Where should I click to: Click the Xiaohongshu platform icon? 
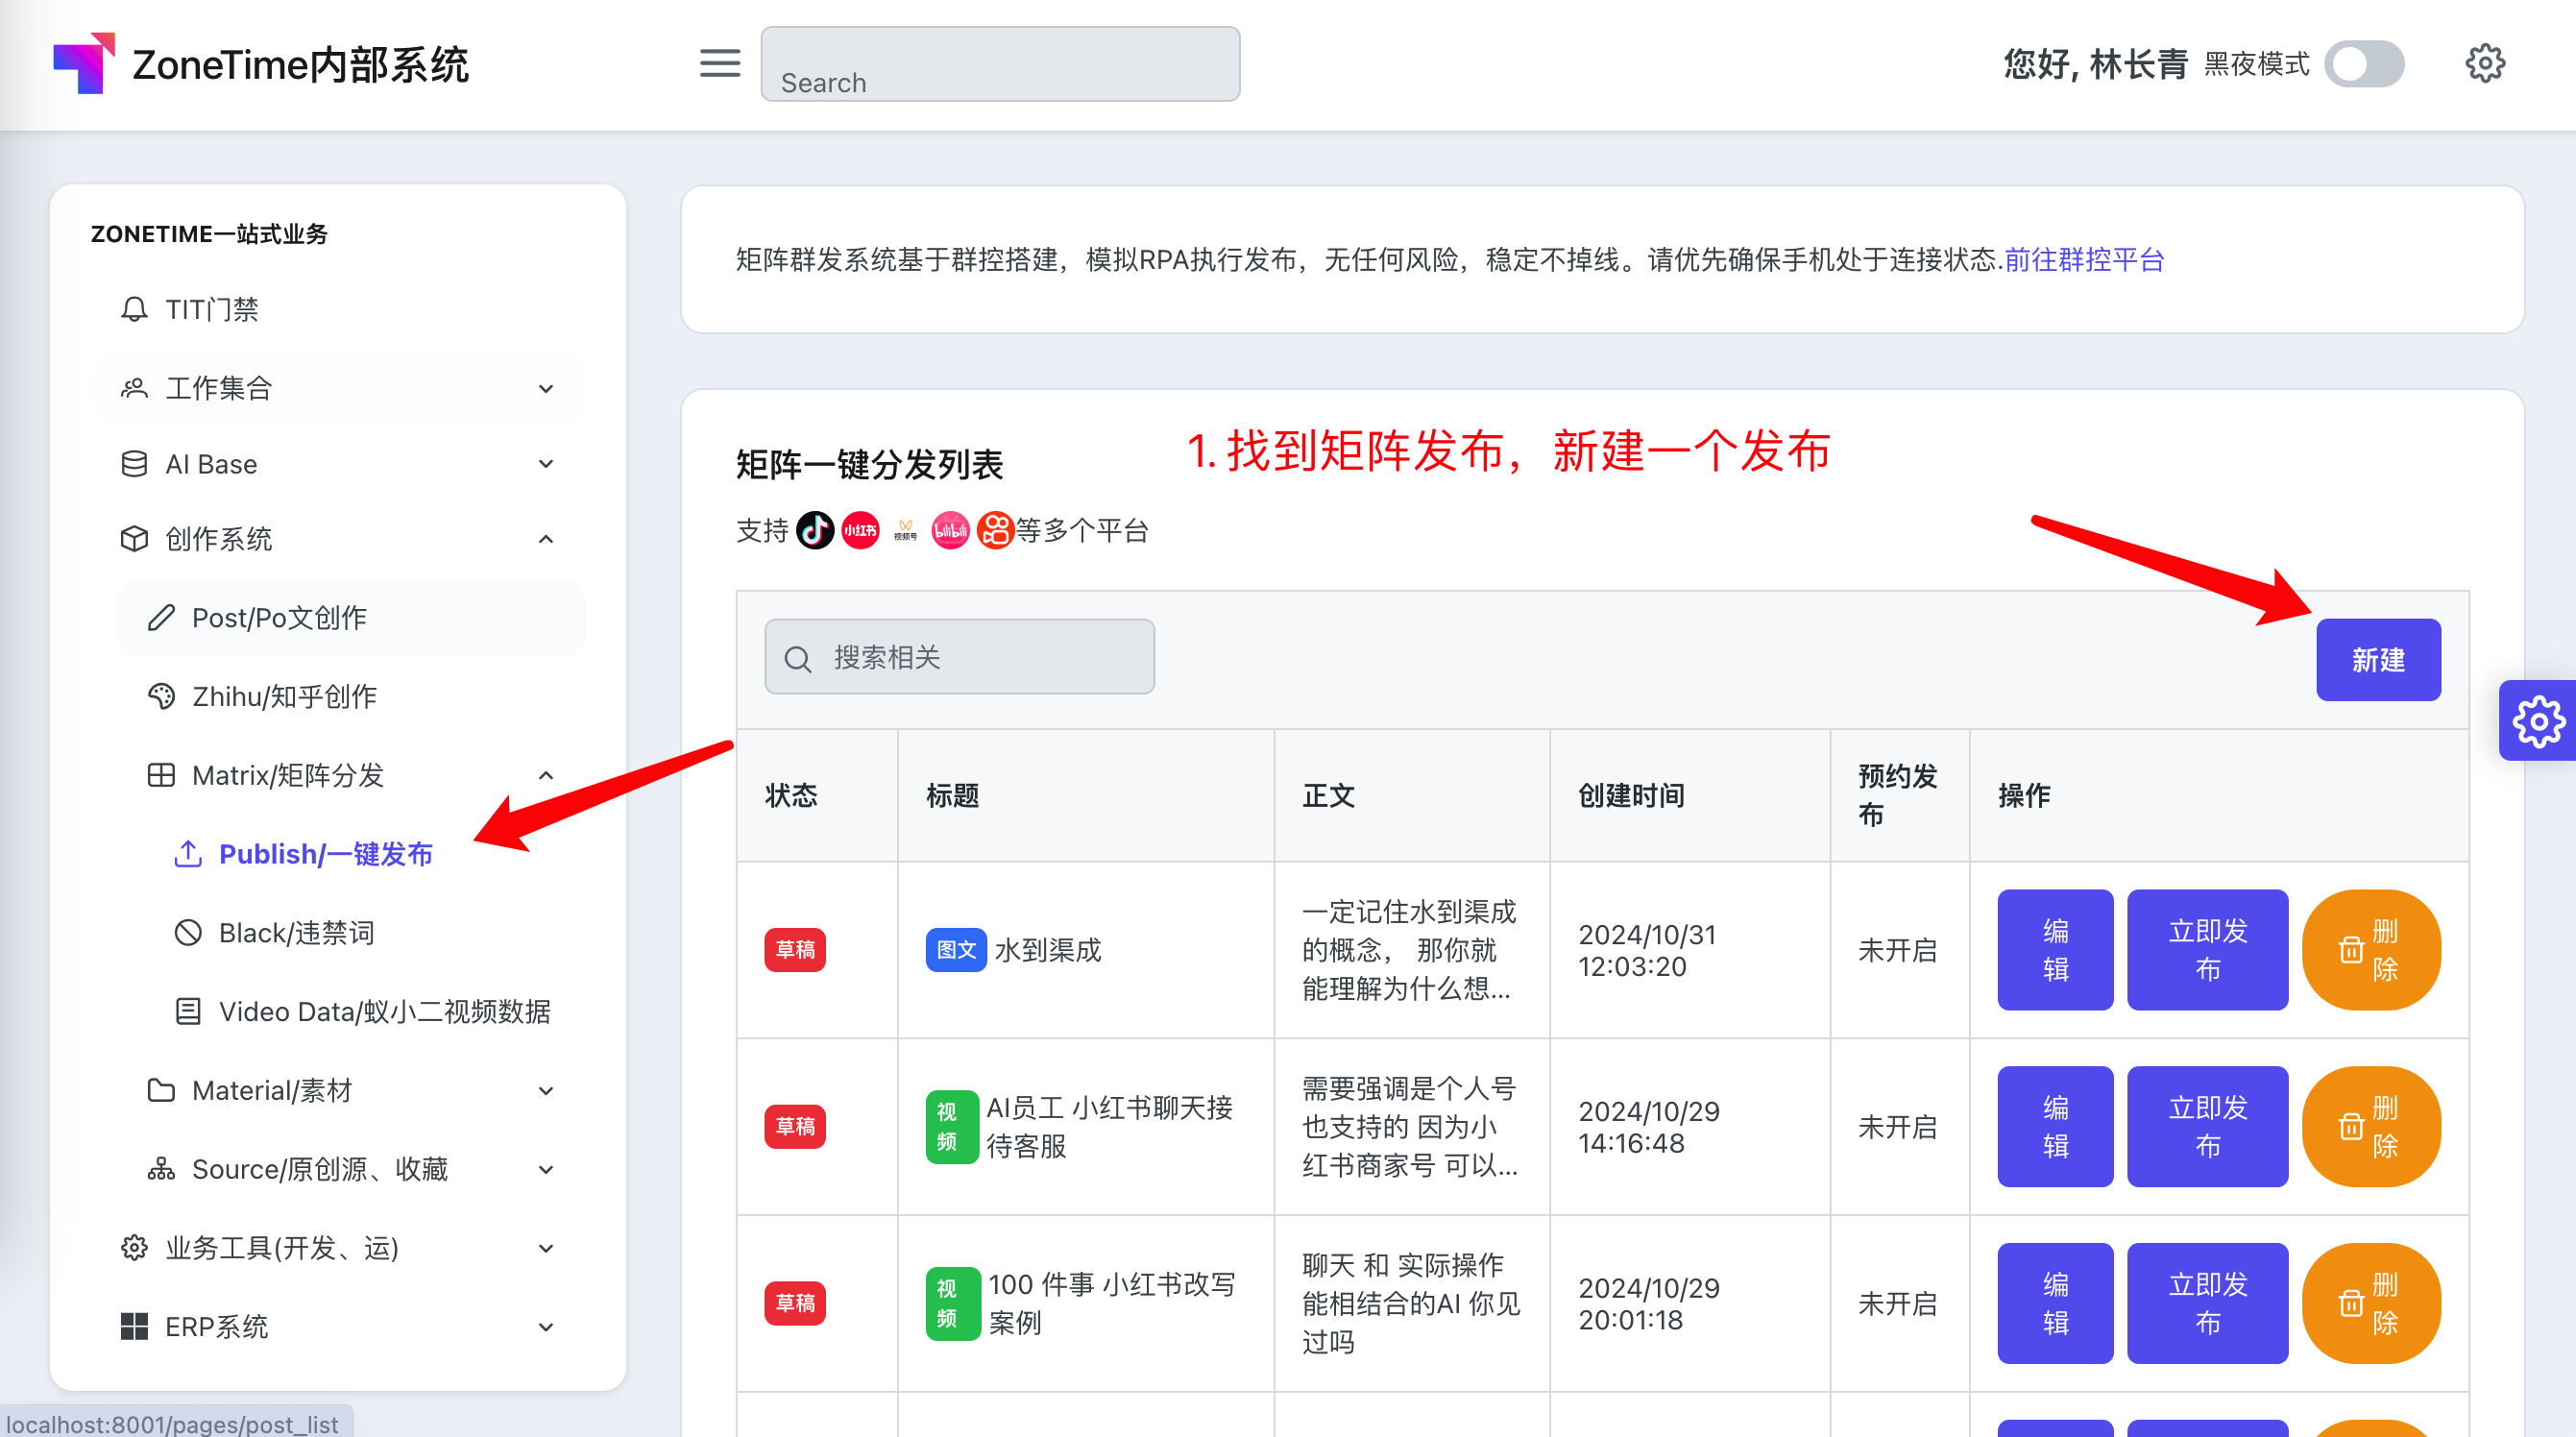[860, 530]
